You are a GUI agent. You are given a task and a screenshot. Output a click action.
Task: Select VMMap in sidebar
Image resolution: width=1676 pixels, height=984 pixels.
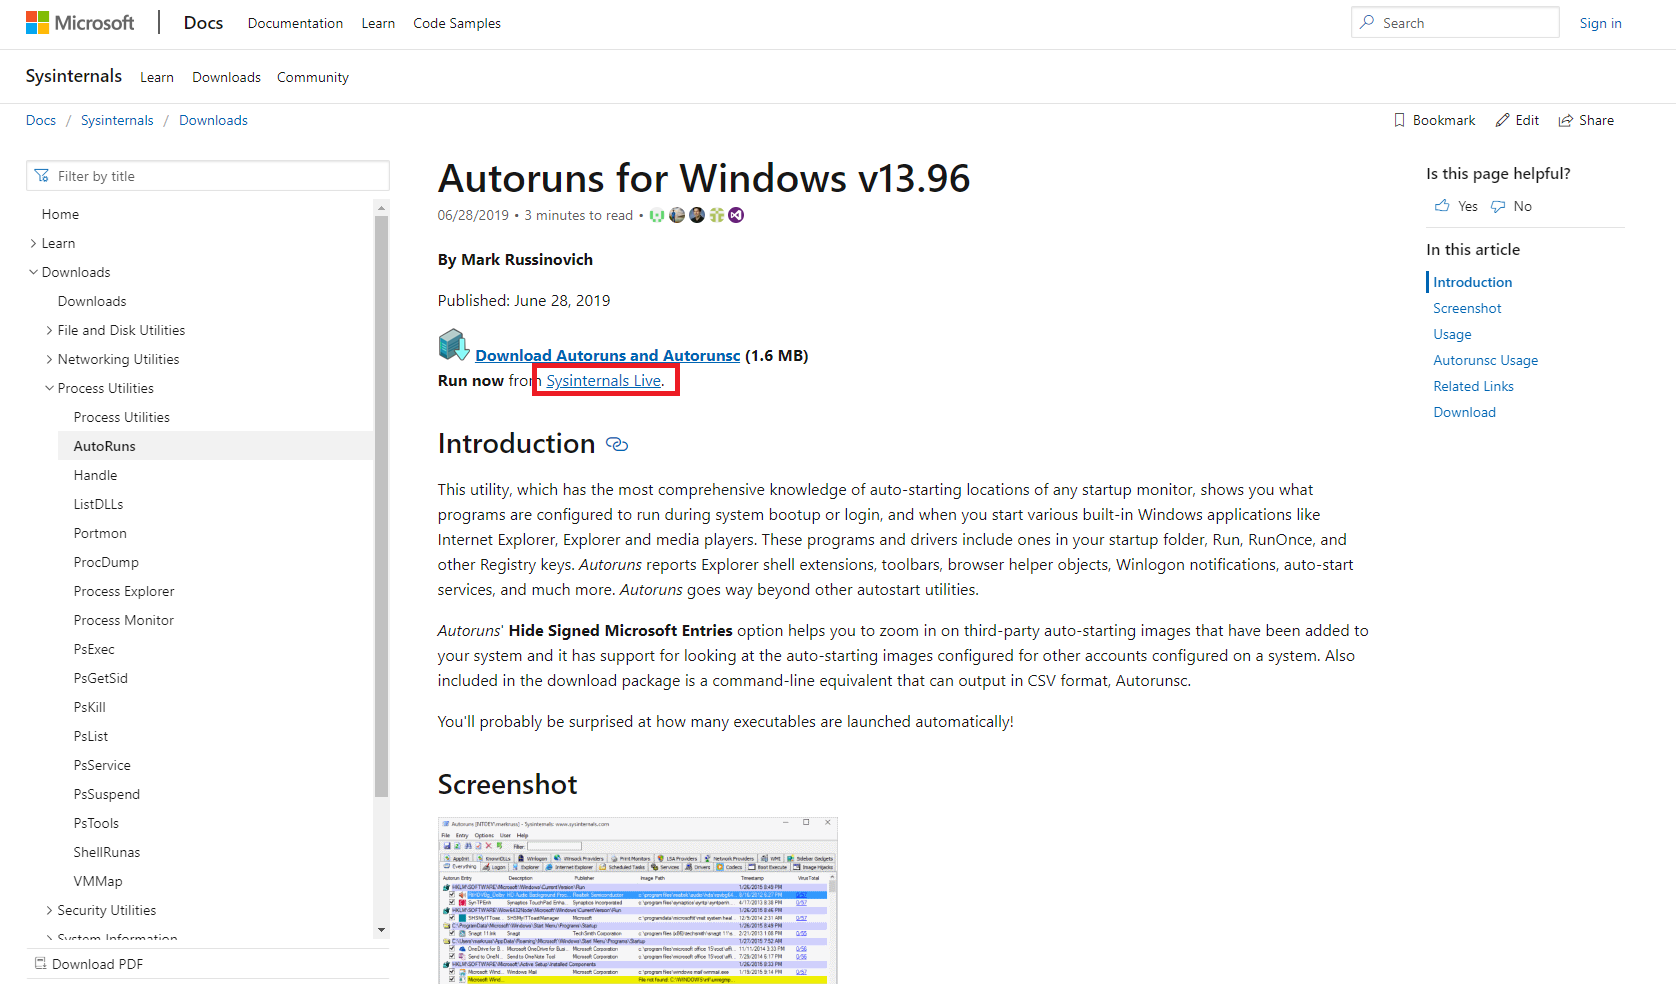tap(98, 881)
